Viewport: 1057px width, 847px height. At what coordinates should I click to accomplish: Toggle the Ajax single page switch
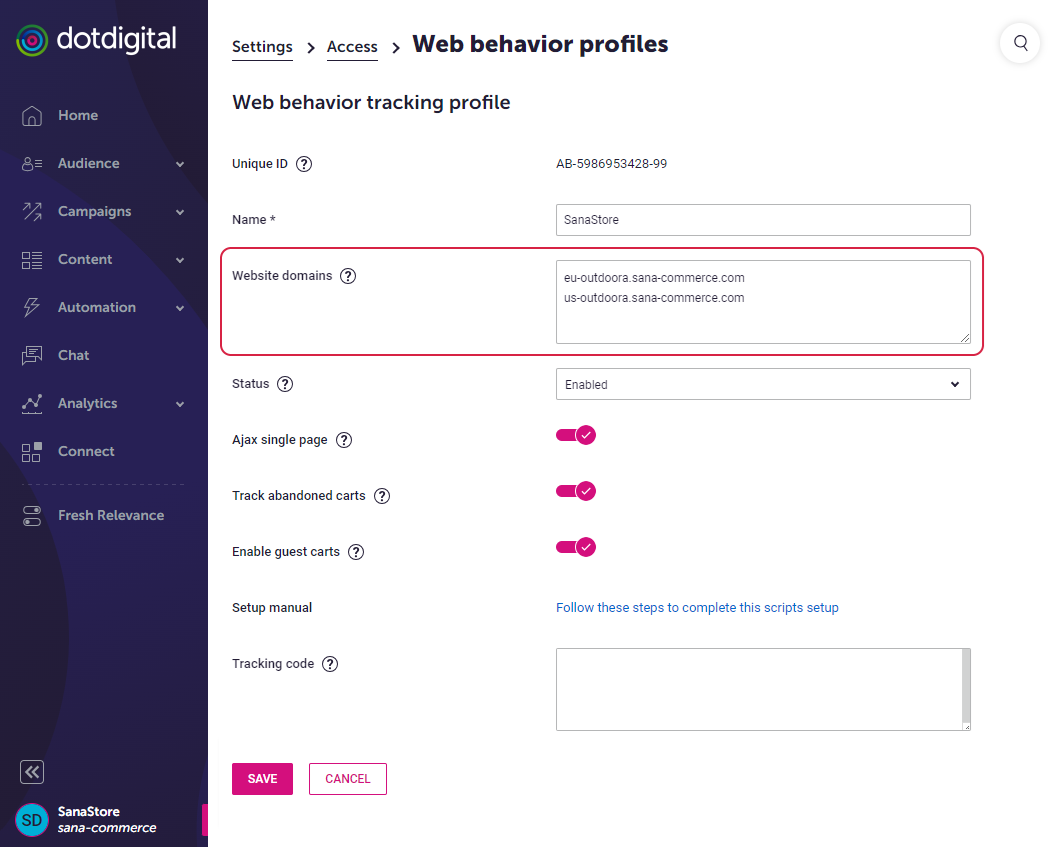576,435
